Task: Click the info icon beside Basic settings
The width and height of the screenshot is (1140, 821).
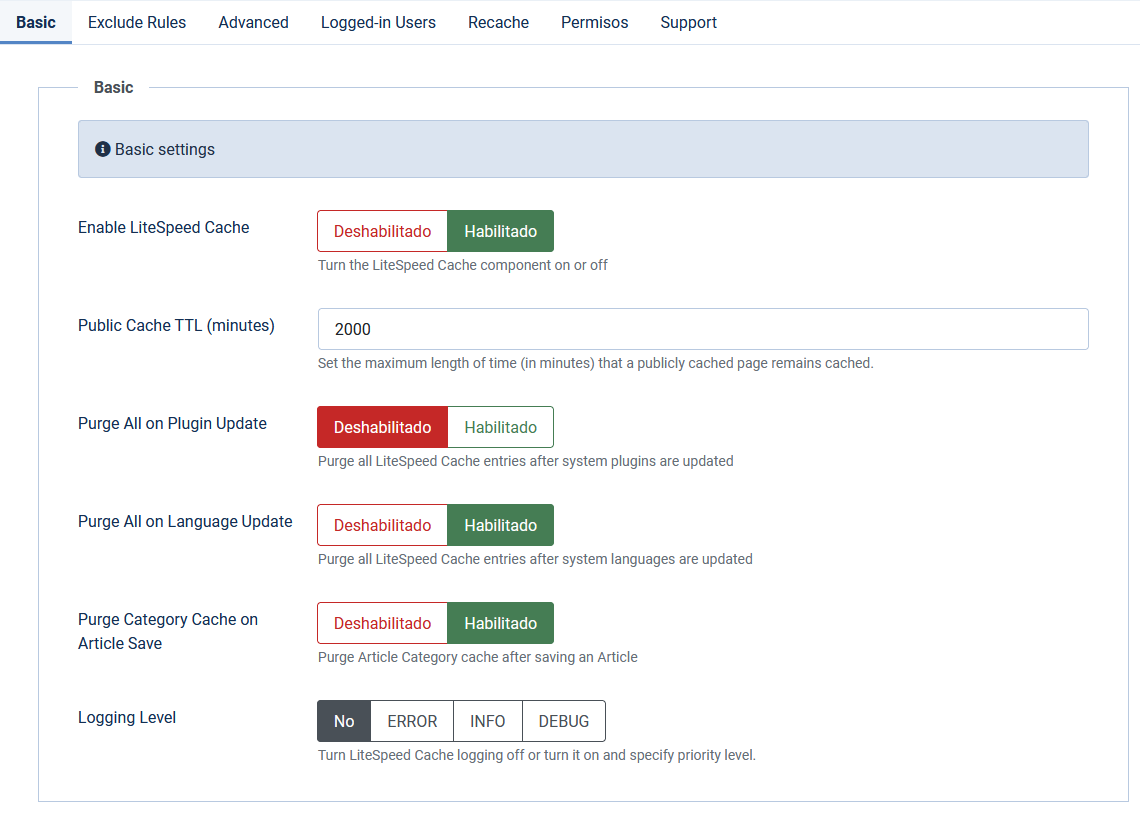Action: (x=103, y=149)
